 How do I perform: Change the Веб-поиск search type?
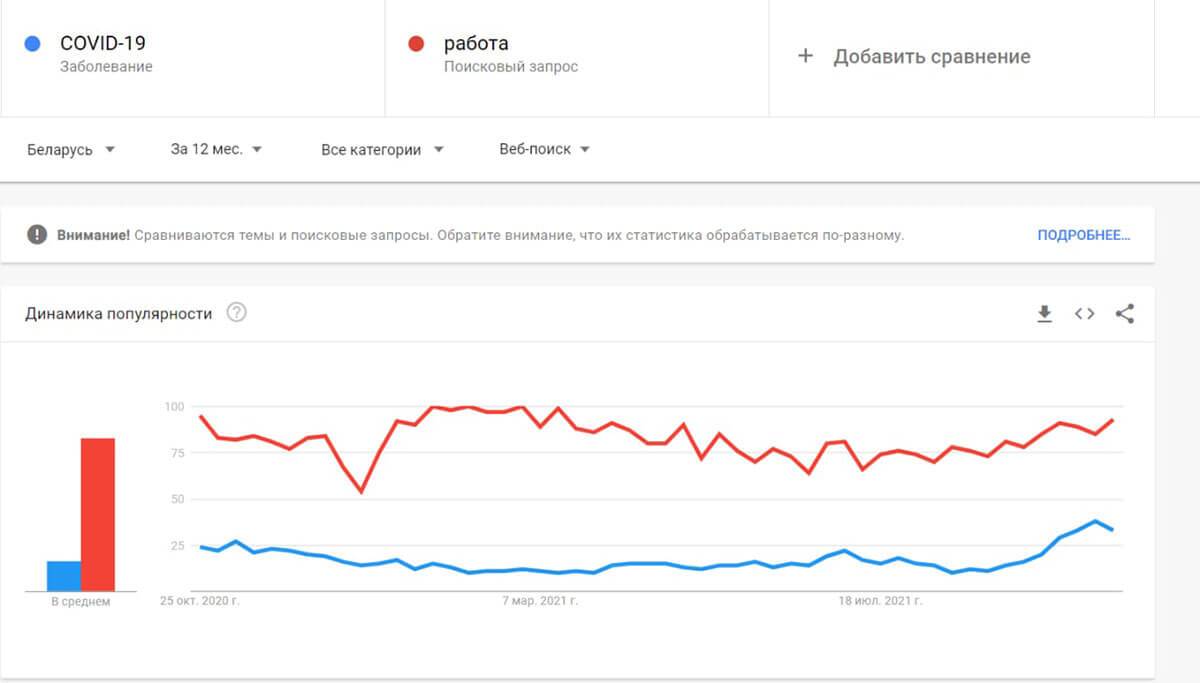click(x=544, y=149)
